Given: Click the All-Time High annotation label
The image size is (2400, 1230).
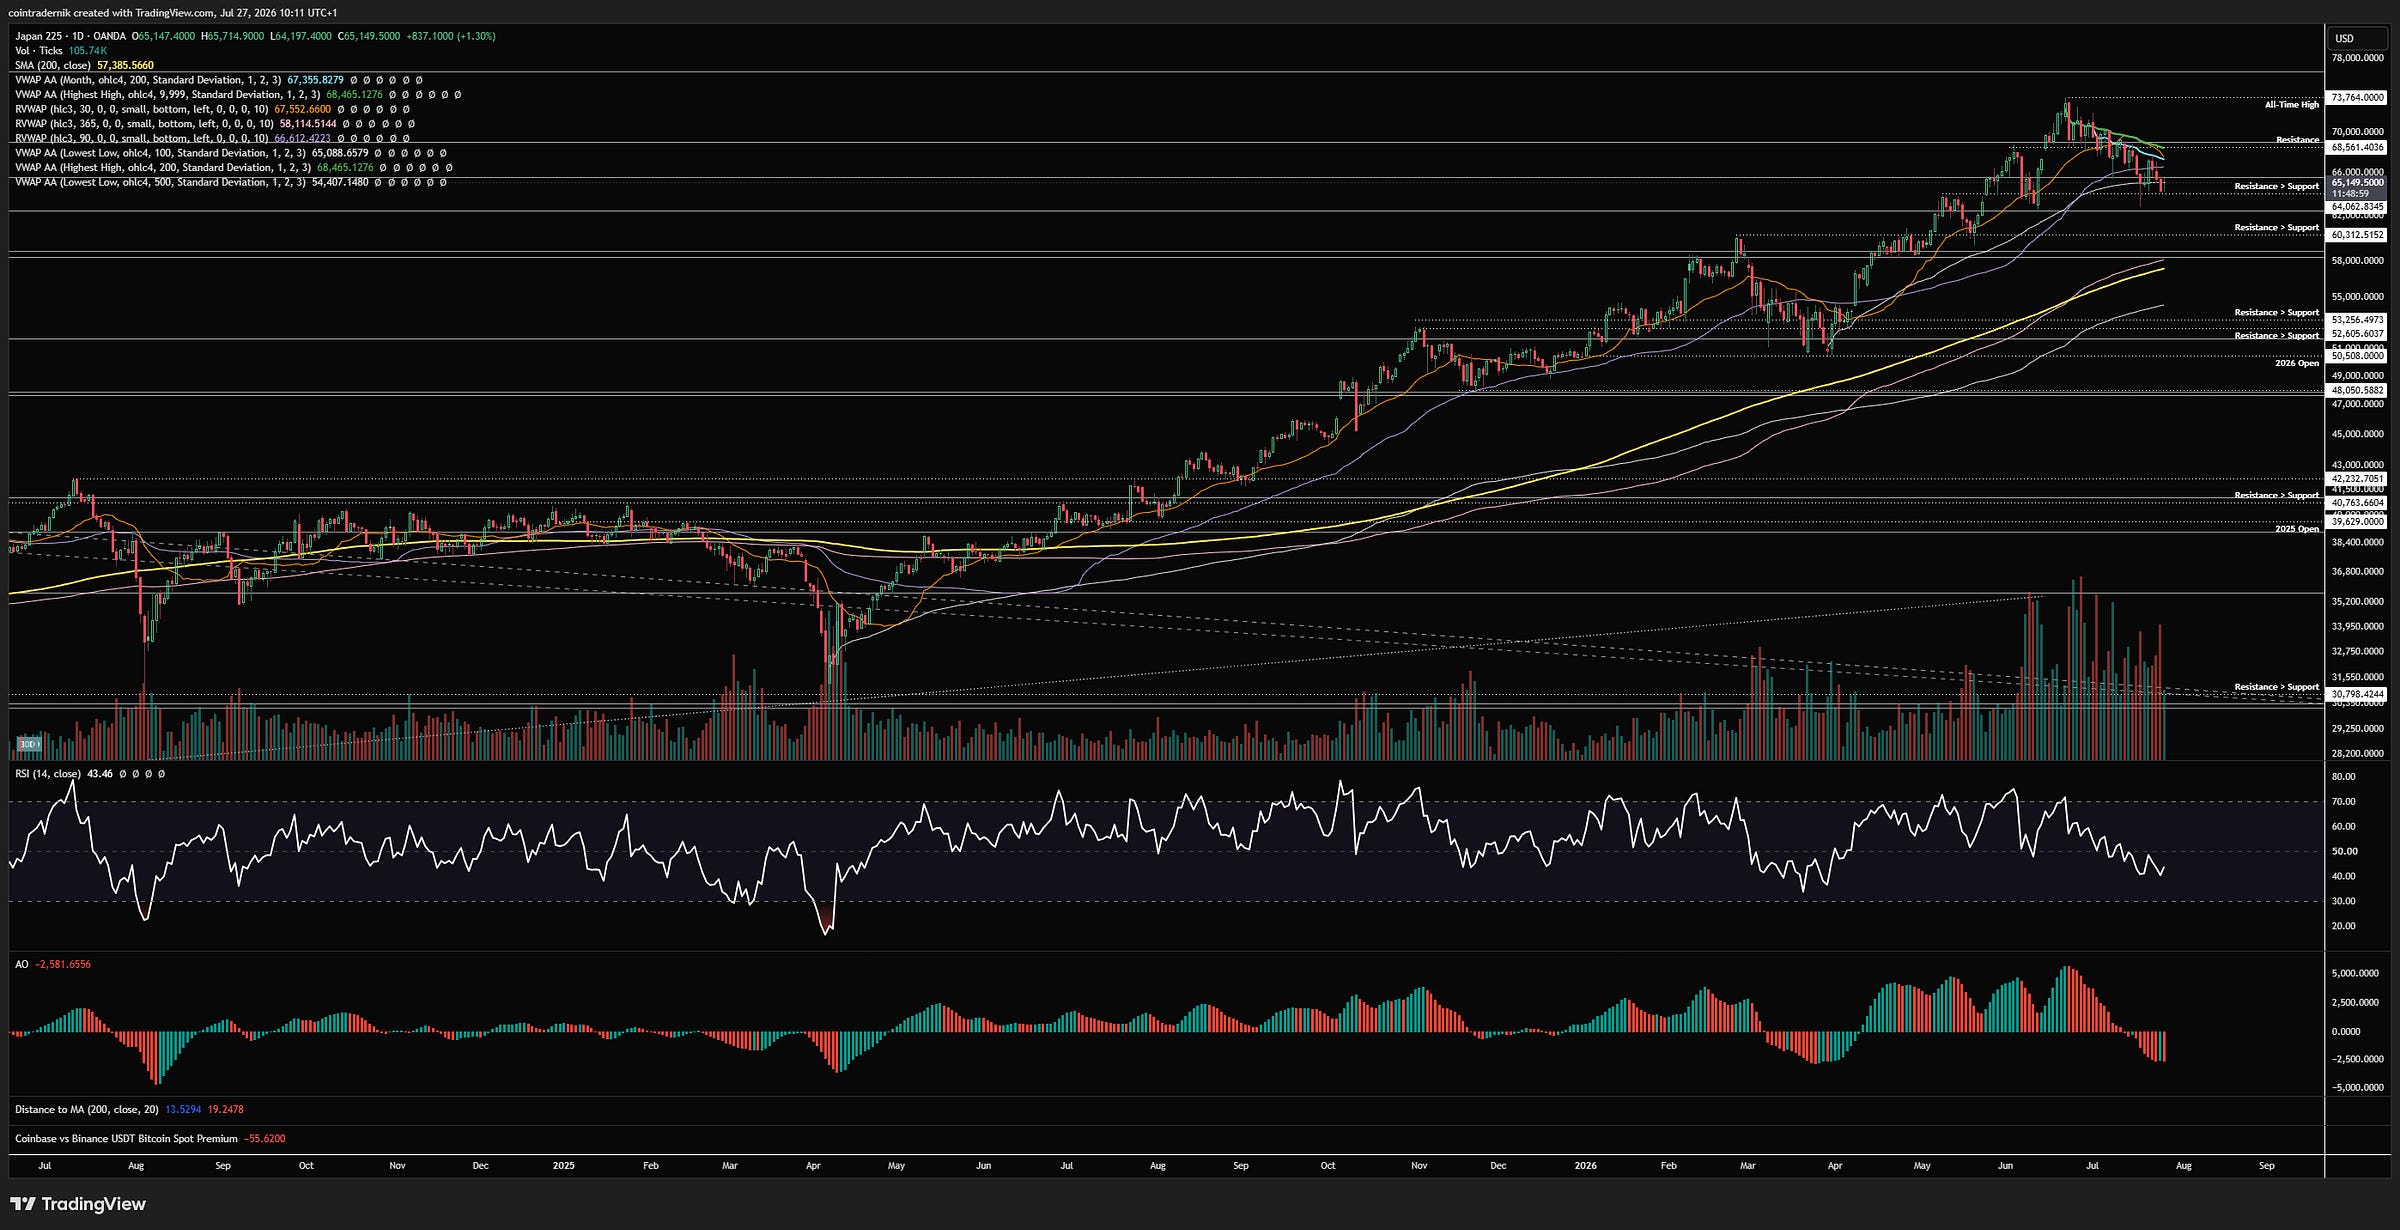Looking at the screenshot, I should (2292, 104).
